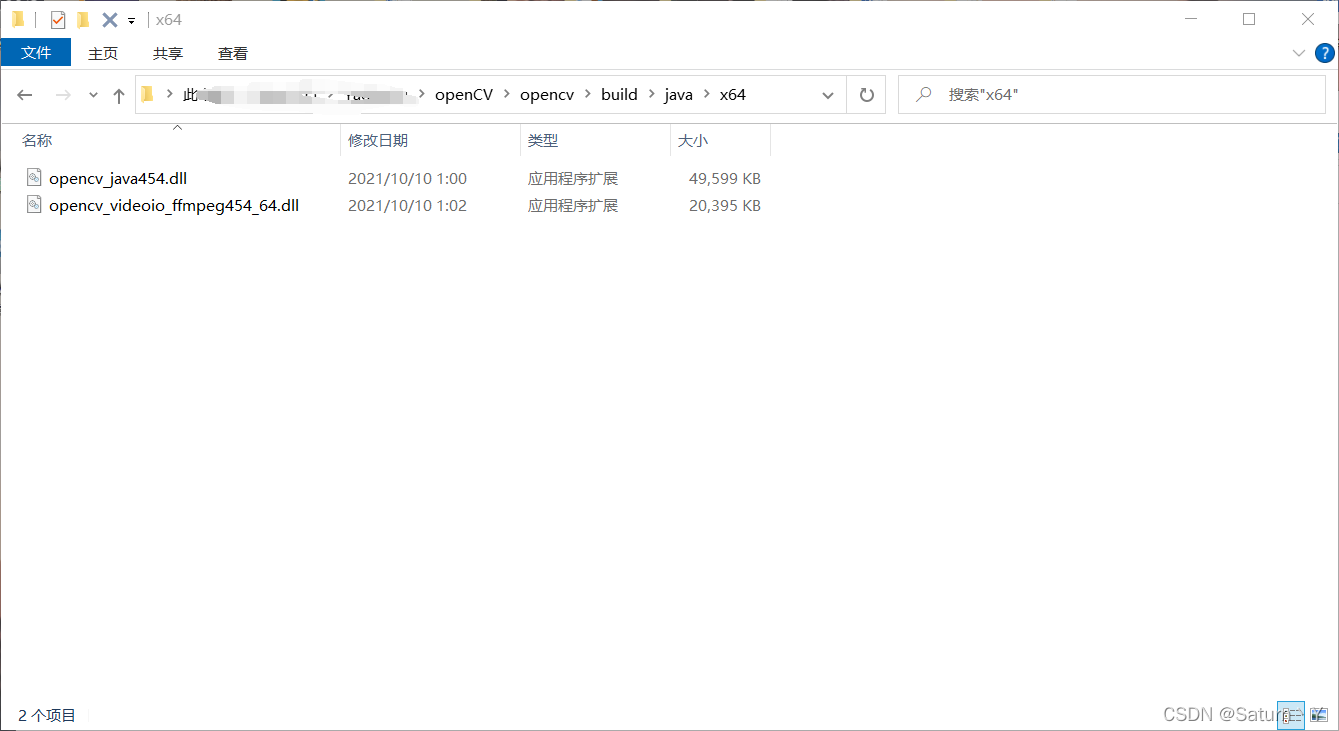This screenshot has width=1339, height=731.
Task: Click the opencv_java454.dll file icon
Action: [34, 178]
